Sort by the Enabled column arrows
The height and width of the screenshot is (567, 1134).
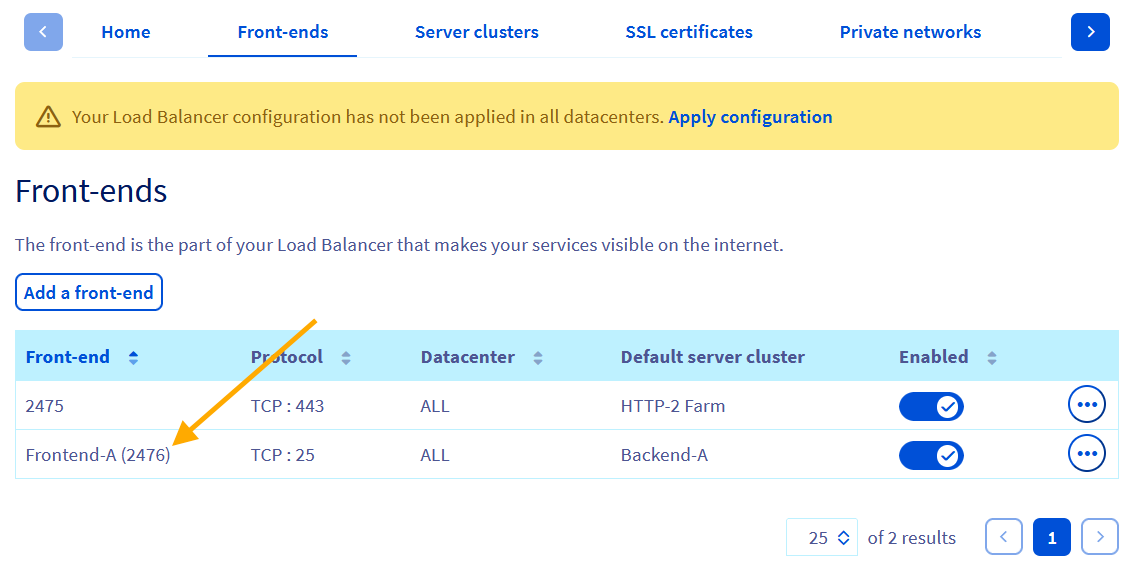tap(992, 357)
